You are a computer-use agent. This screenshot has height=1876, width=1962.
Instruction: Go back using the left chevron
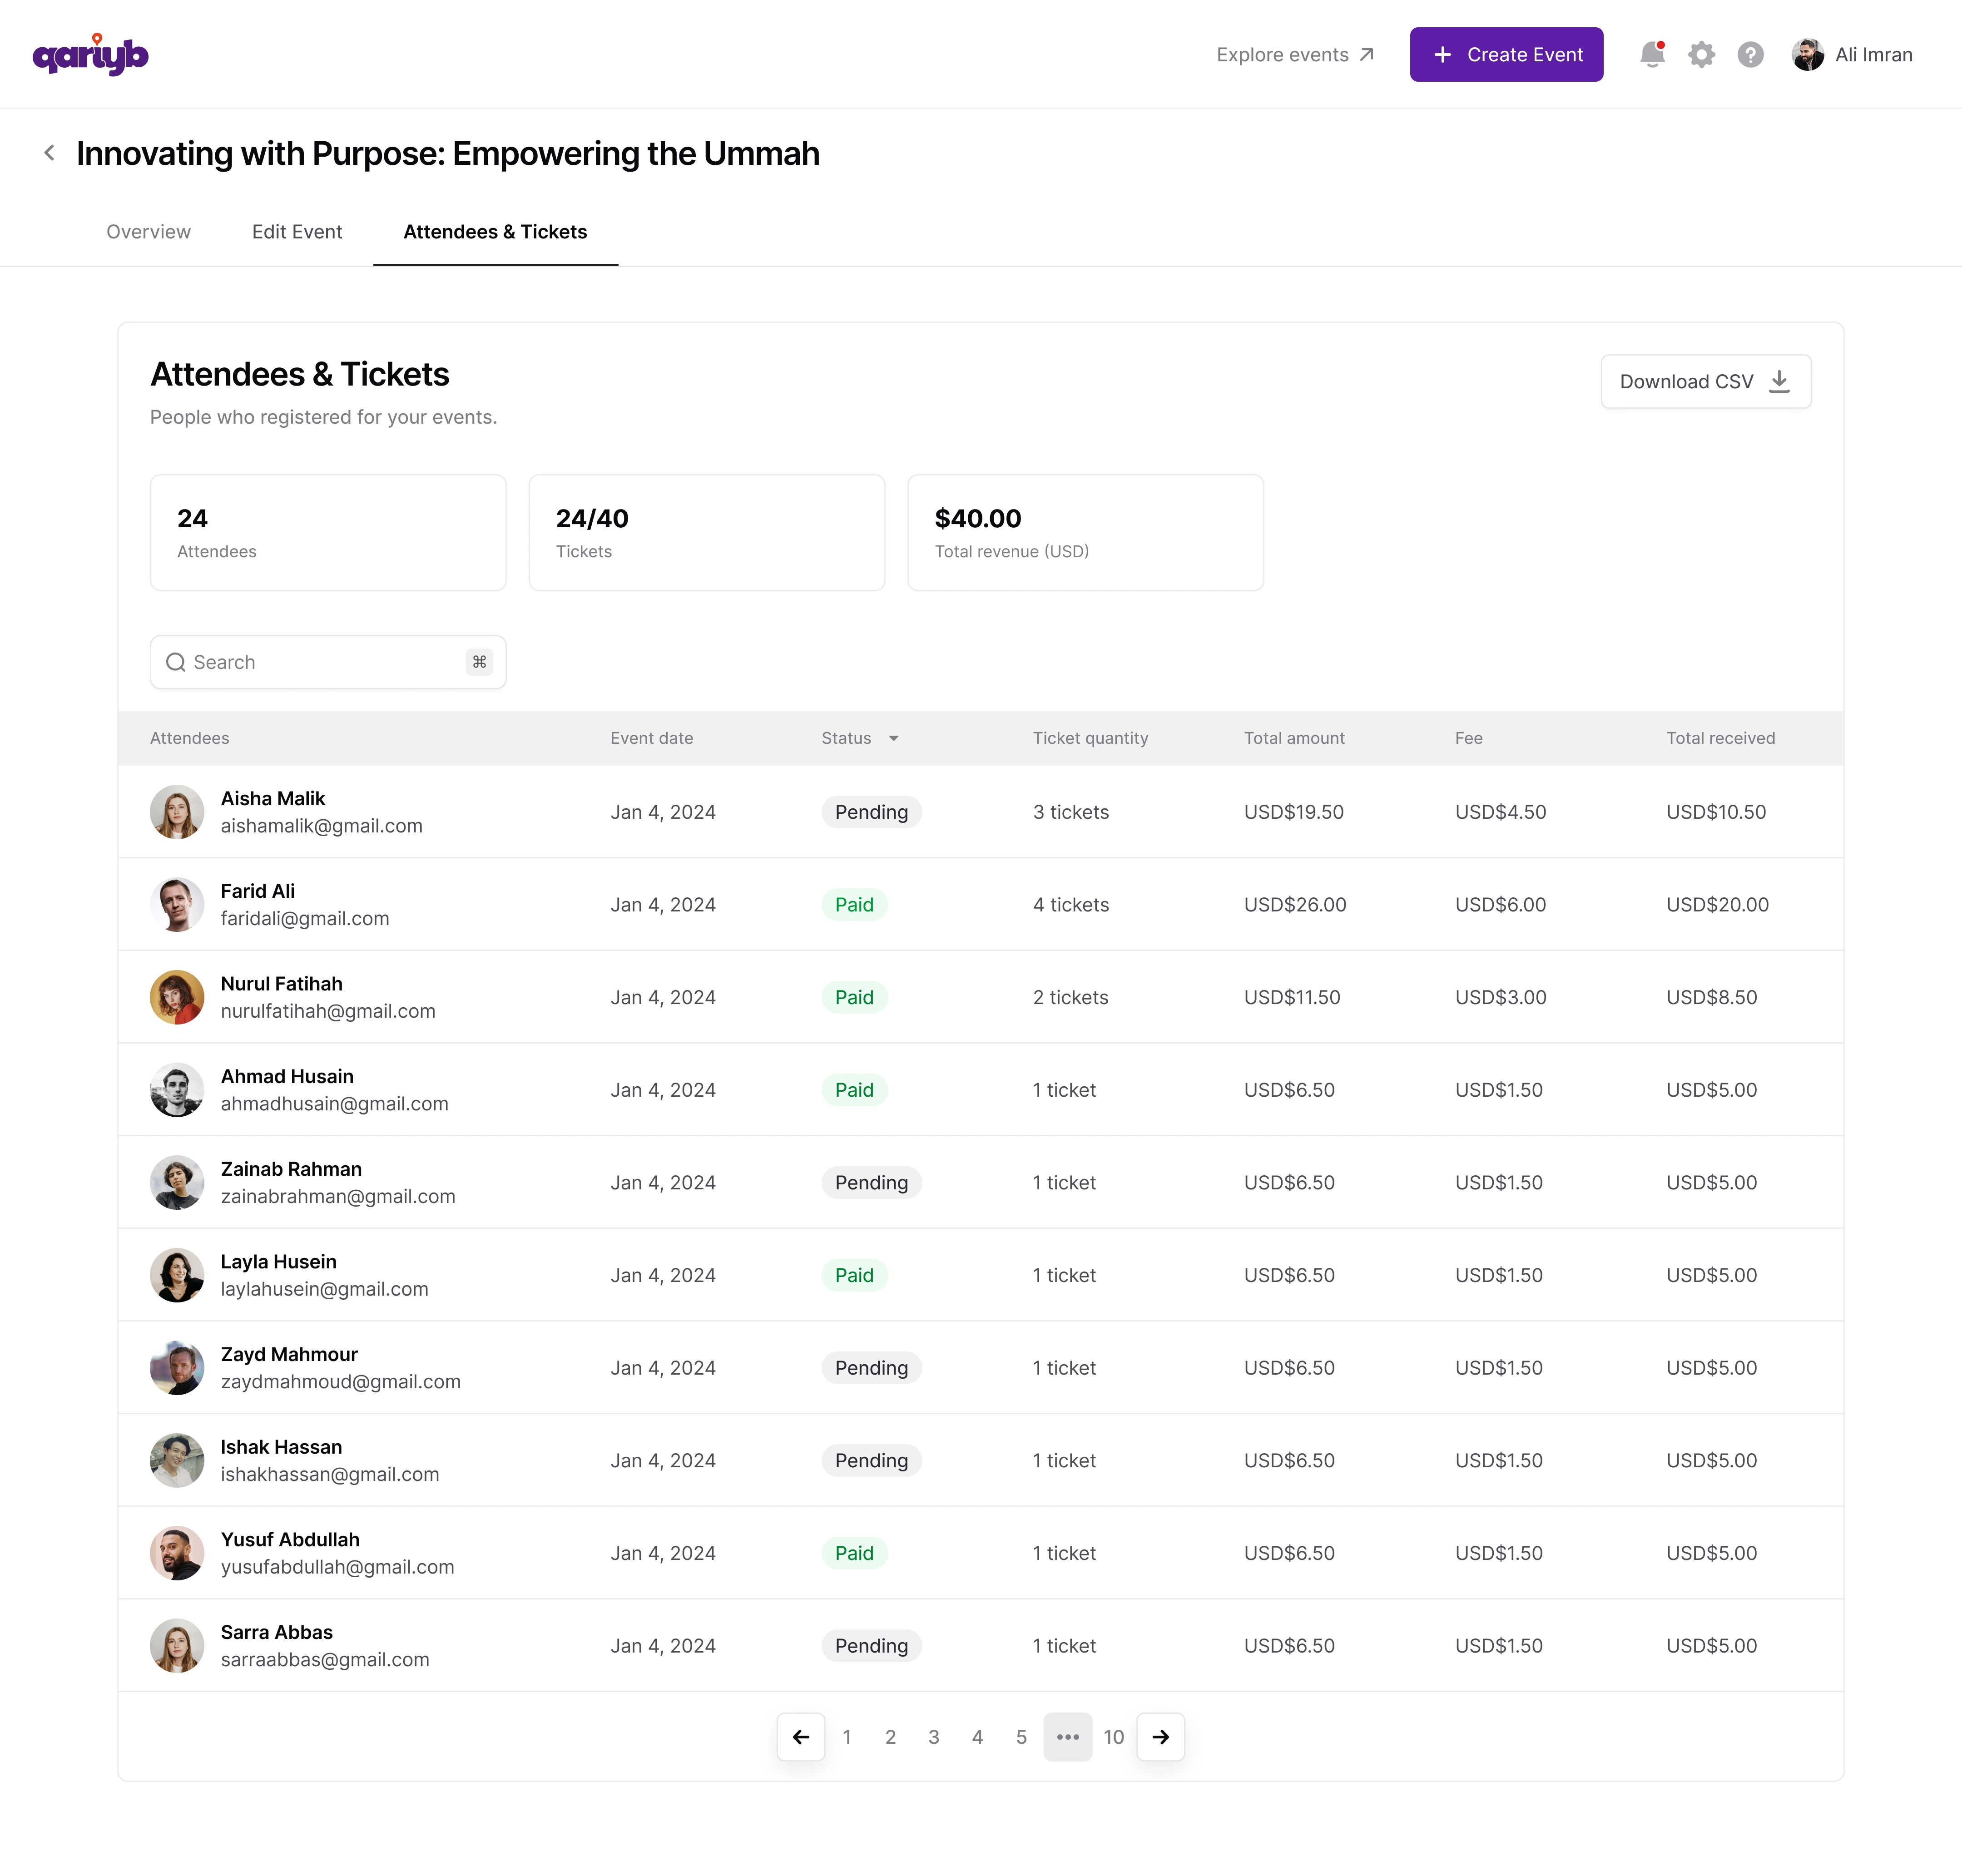click(x=49, y=153)
